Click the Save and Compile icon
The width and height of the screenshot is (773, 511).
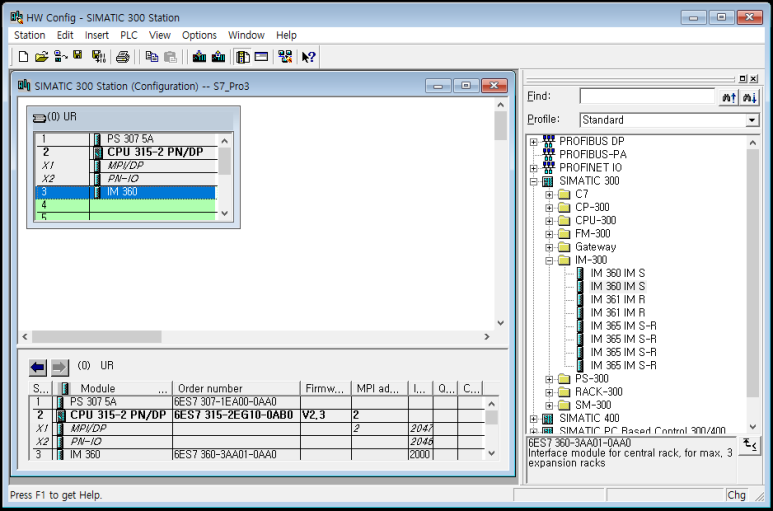pos(99,57)
